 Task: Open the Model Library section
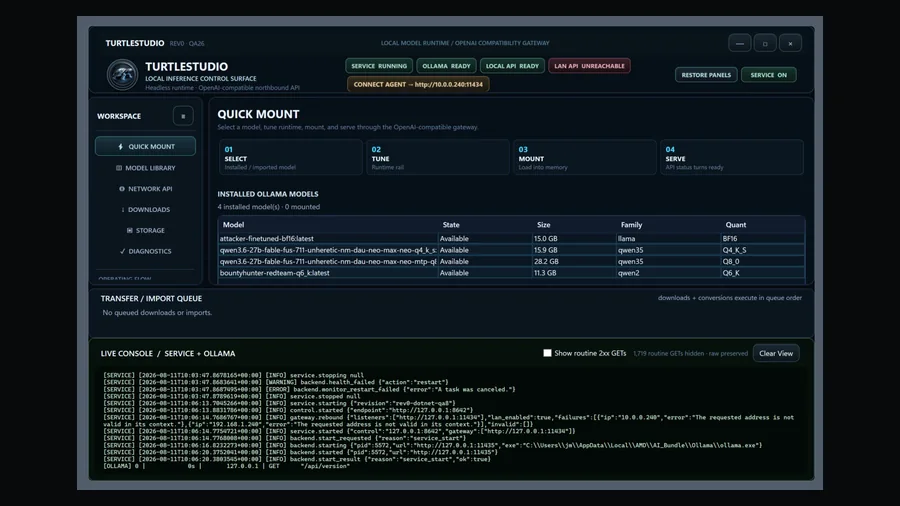click(145, 168)
